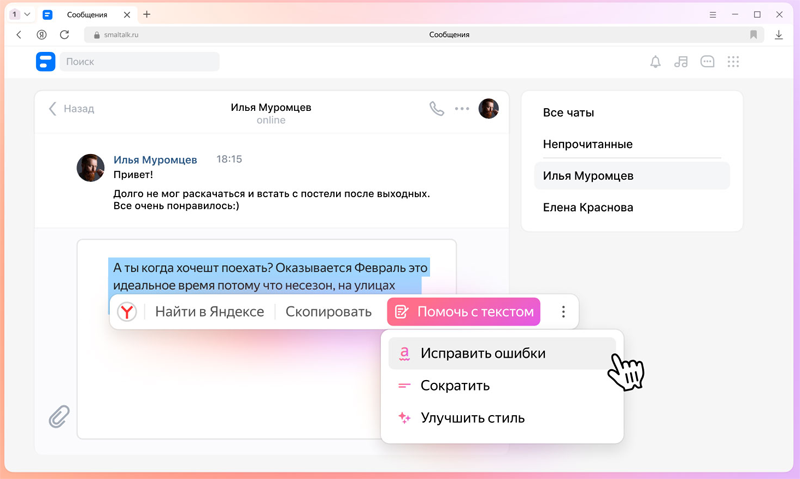Focus the Поиск search field
The image size is (800, 479).
click(x=140, y=62)
